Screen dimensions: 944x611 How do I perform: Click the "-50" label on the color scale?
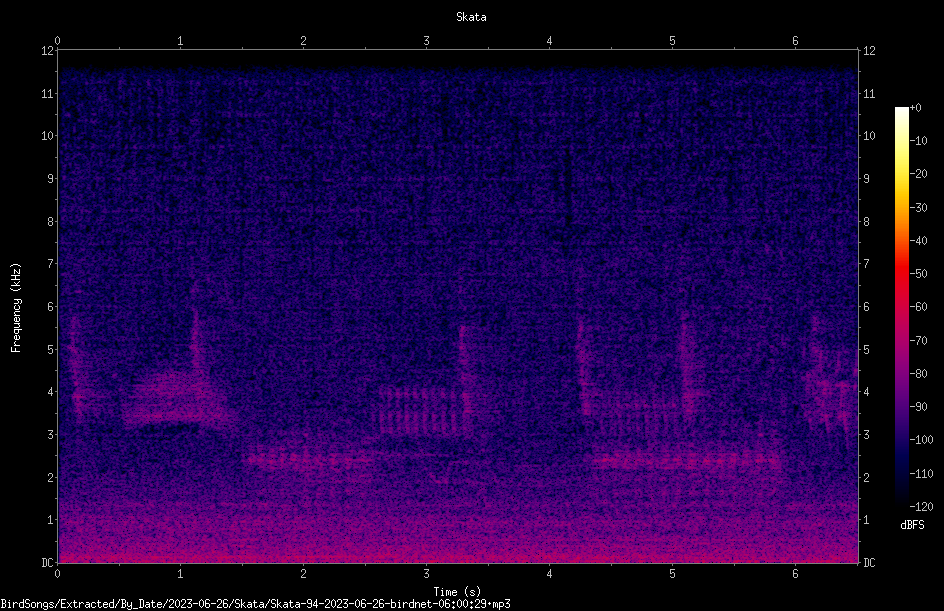coord(918,274)
